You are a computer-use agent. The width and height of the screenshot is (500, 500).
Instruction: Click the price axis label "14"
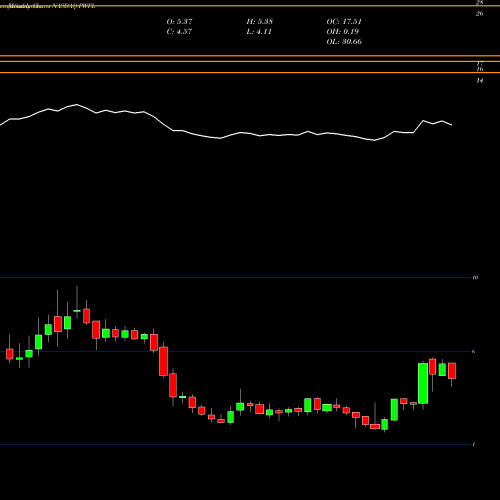[x=479, y=80]
